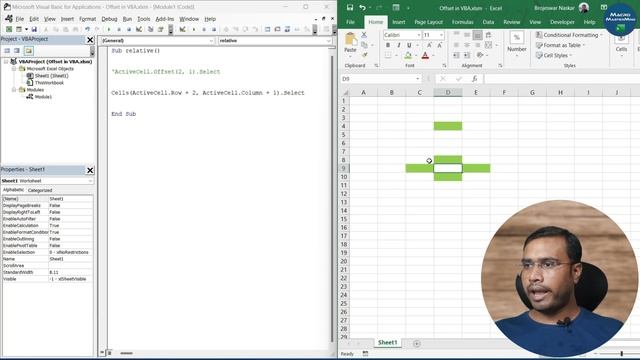Toggle Center horizontal alignment icon
640x360 pixels.
[x=467, y=45]
